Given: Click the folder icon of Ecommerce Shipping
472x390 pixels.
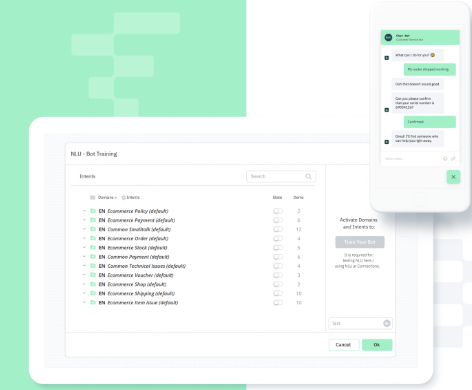Looking at the screenshot, I should click(x=93, y=293).
